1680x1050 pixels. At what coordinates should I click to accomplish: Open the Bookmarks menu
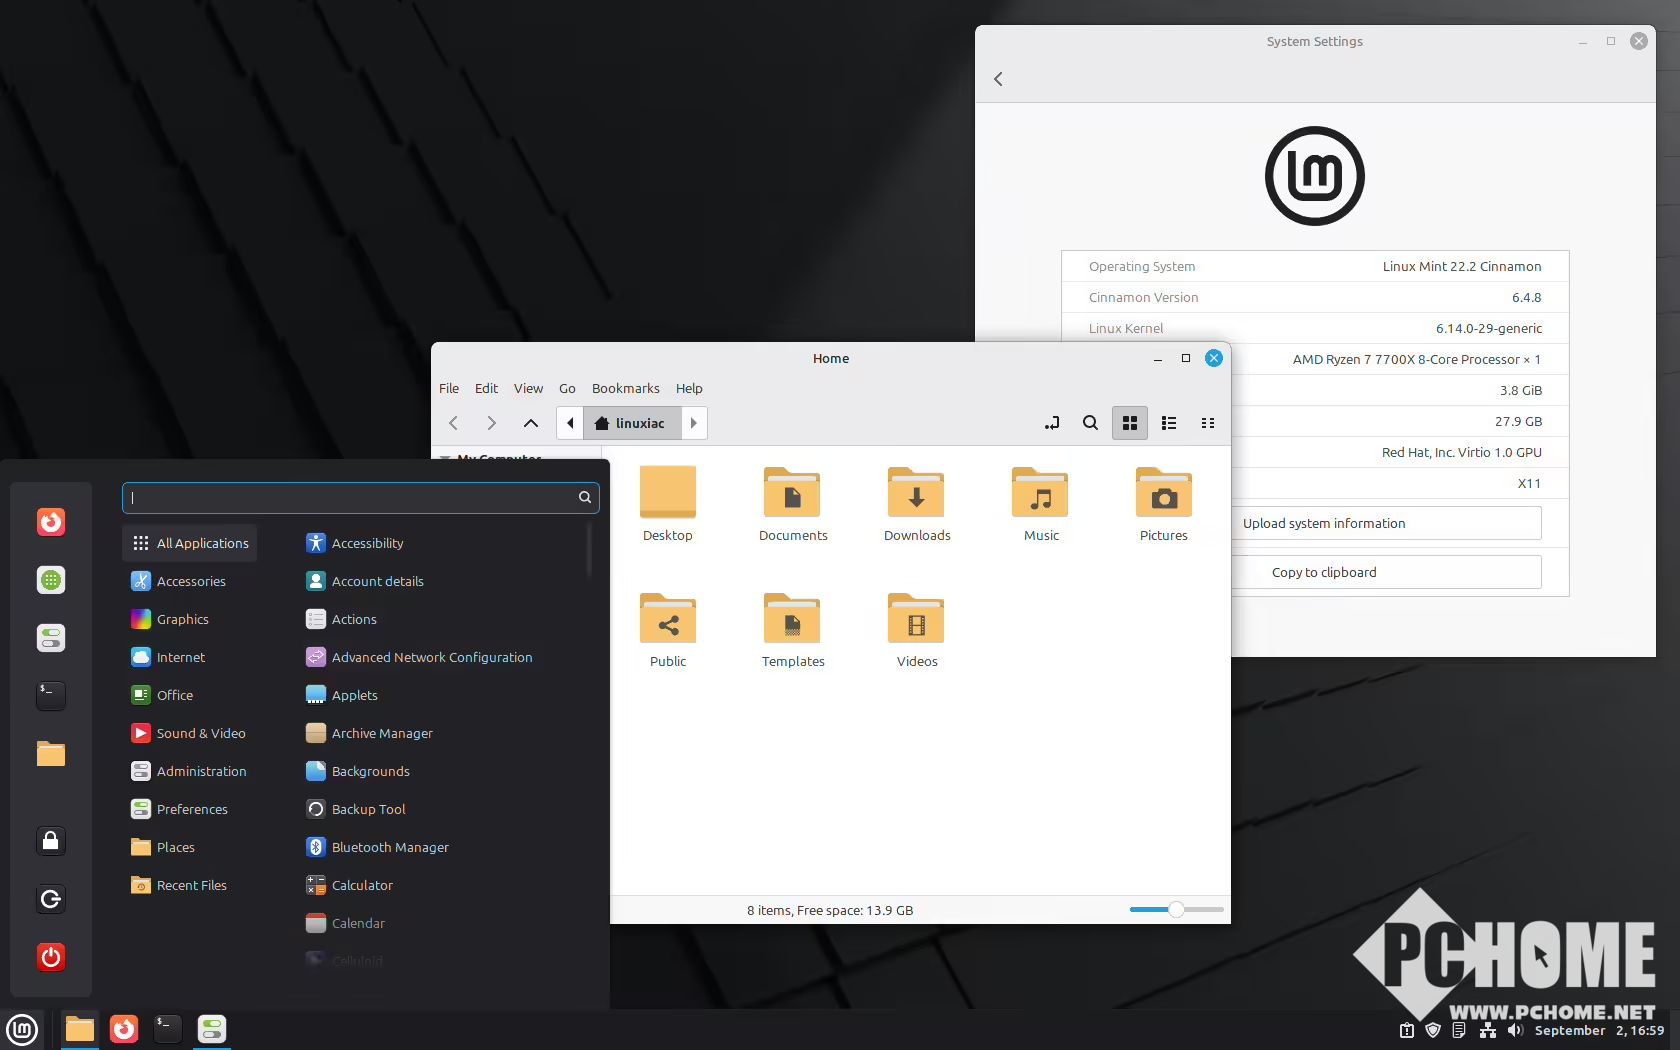tap(625, 388)
